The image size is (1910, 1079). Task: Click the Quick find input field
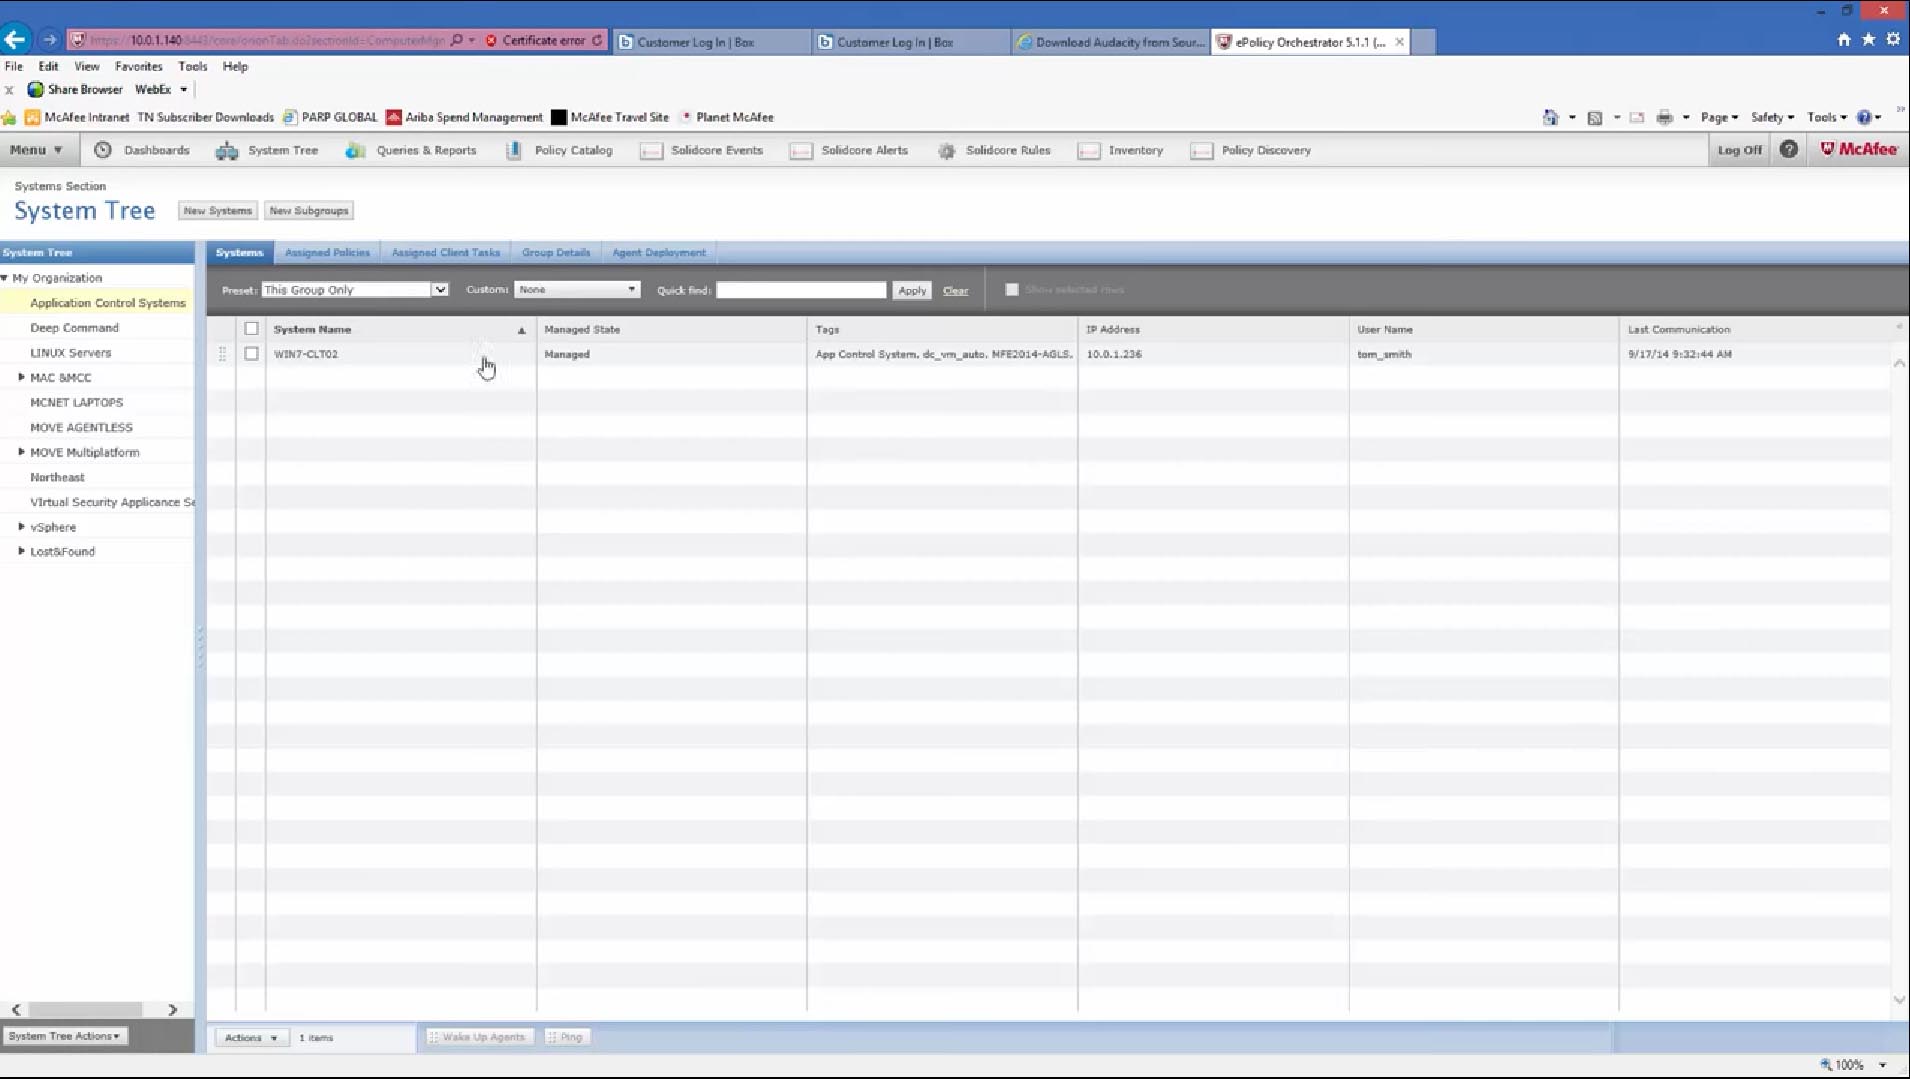[x=801, y=290]
